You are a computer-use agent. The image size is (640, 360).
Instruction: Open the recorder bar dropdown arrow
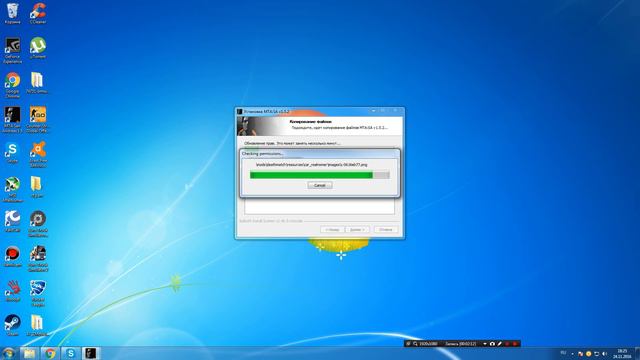pyautogui.click(x=485, y=344)
